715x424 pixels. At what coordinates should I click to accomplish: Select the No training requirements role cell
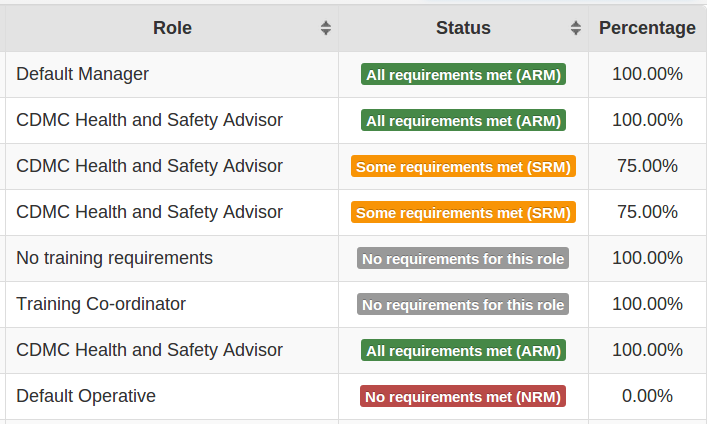115,258
